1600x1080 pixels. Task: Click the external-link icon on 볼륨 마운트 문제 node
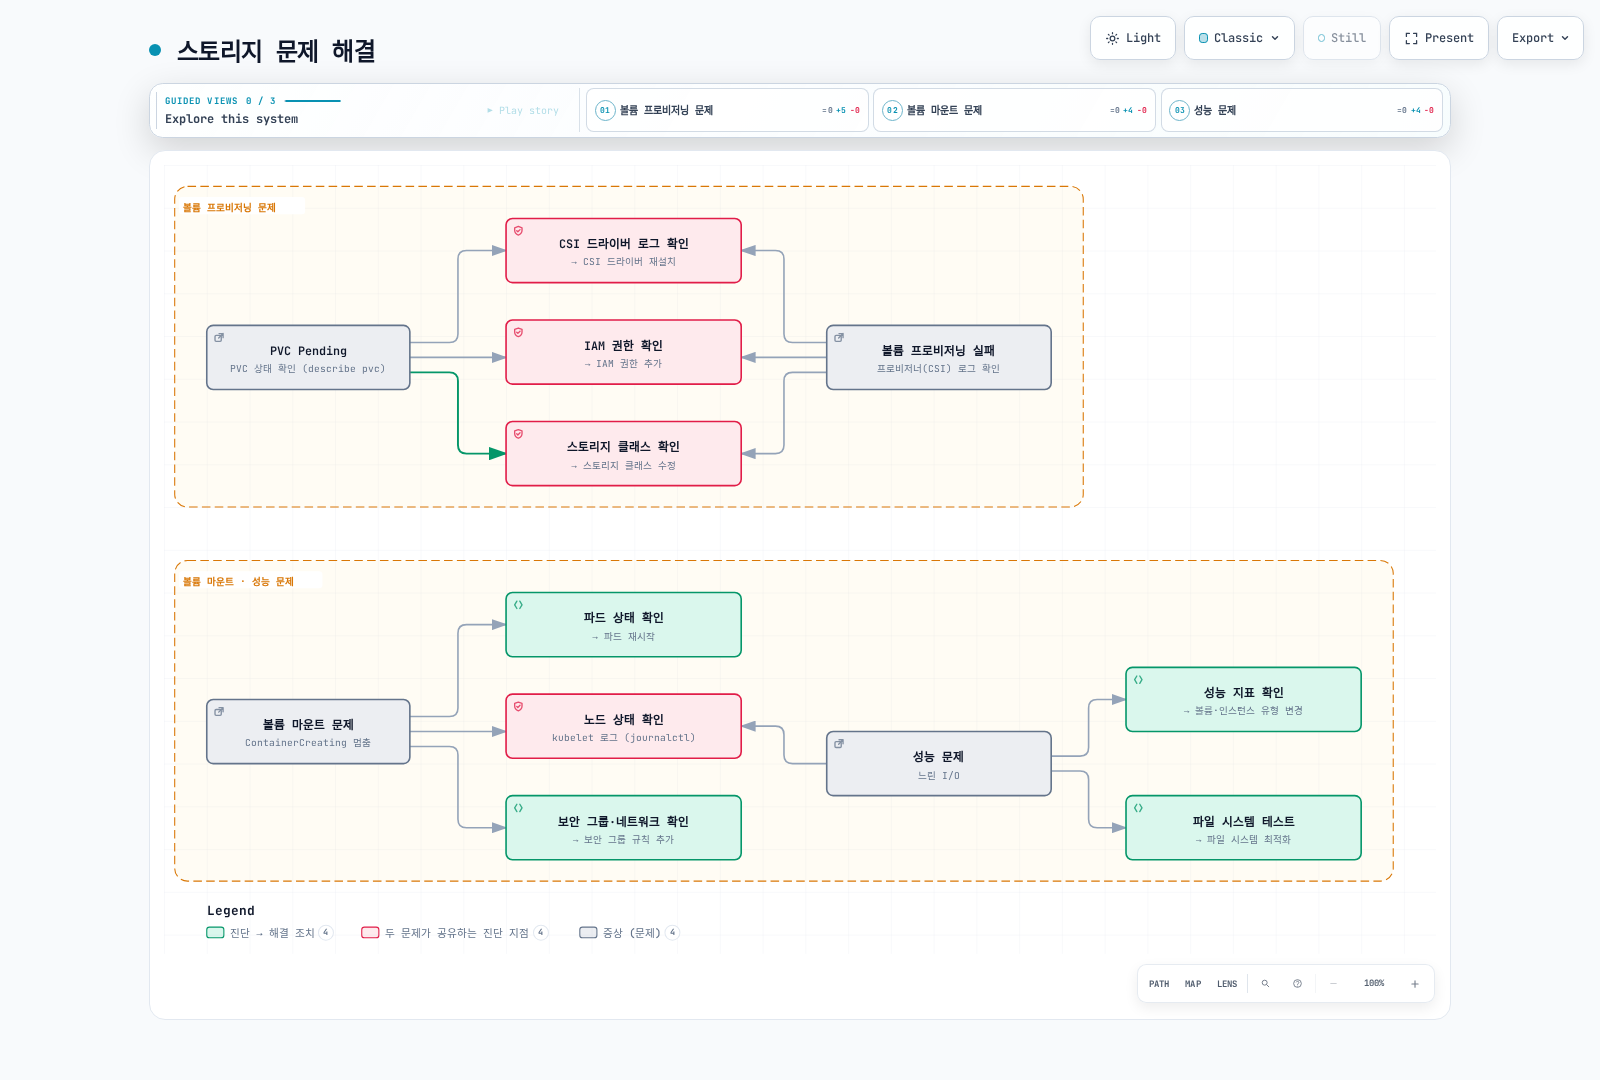tap(219, 712)
